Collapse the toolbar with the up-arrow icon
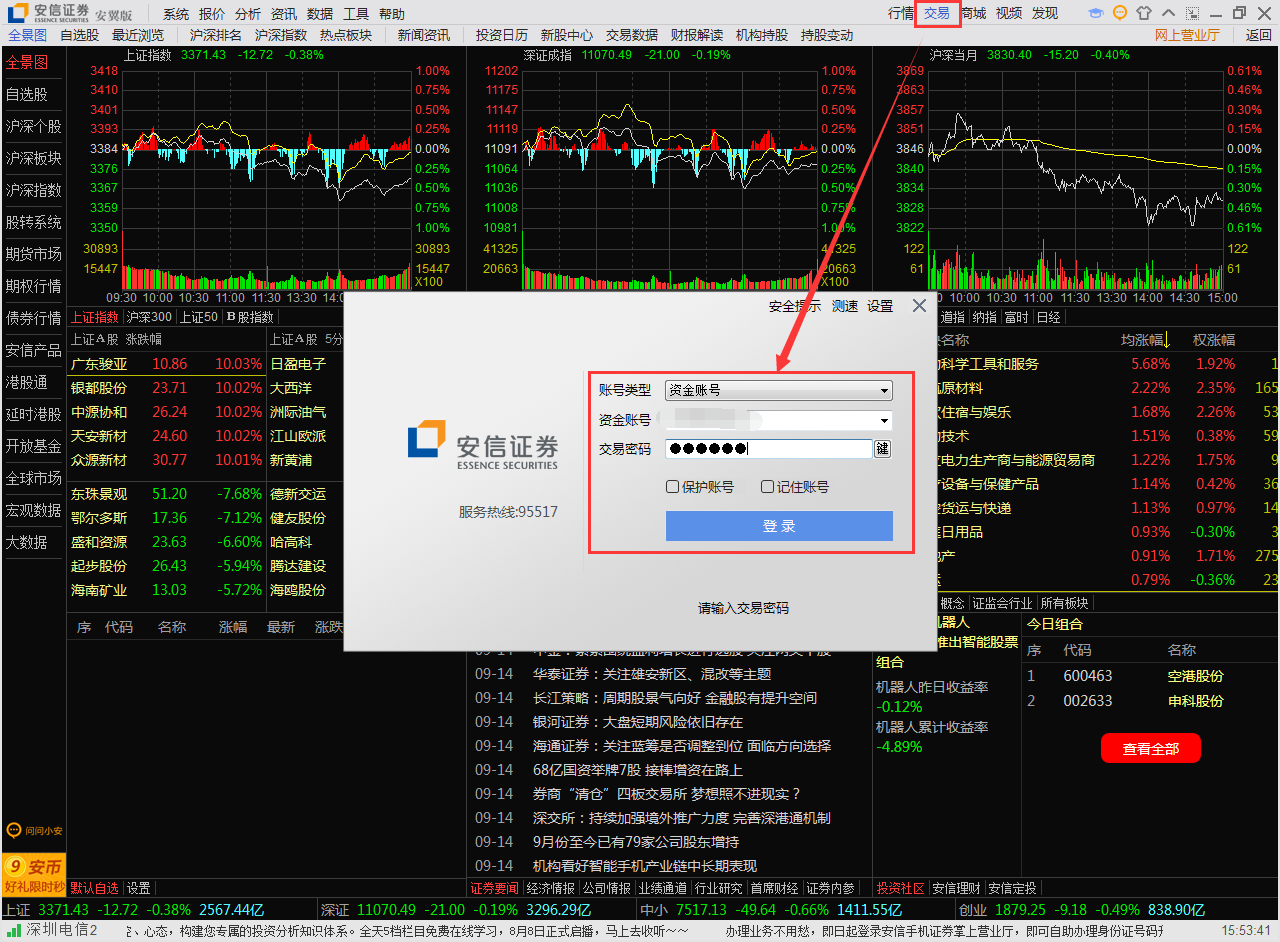 tap(1168, 13)
